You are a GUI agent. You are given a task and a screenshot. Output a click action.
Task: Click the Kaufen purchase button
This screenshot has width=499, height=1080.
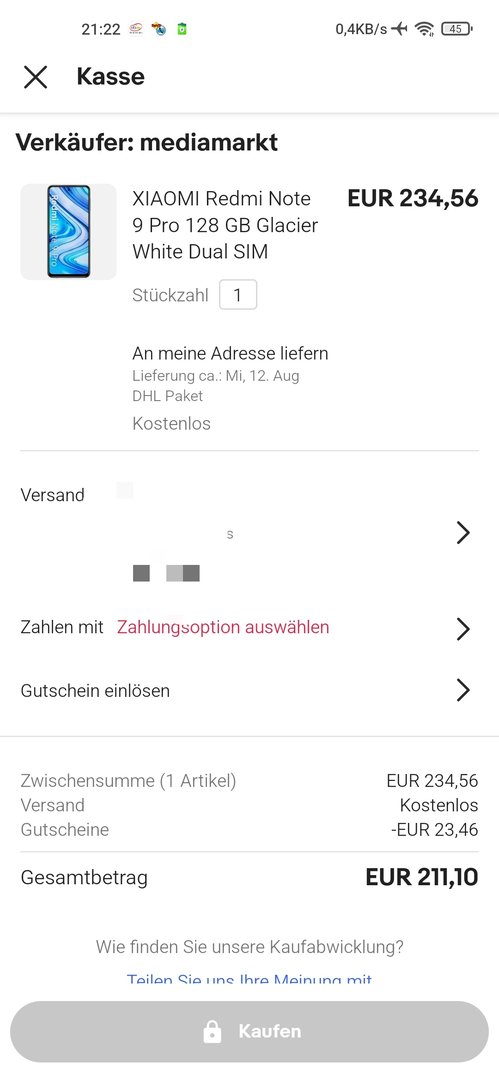tap(250, 1031)
